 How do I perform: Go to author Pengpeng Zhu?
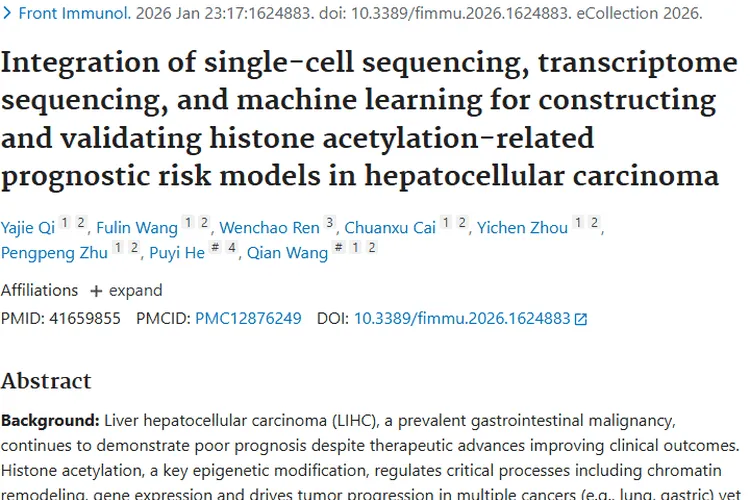(54, 253)
